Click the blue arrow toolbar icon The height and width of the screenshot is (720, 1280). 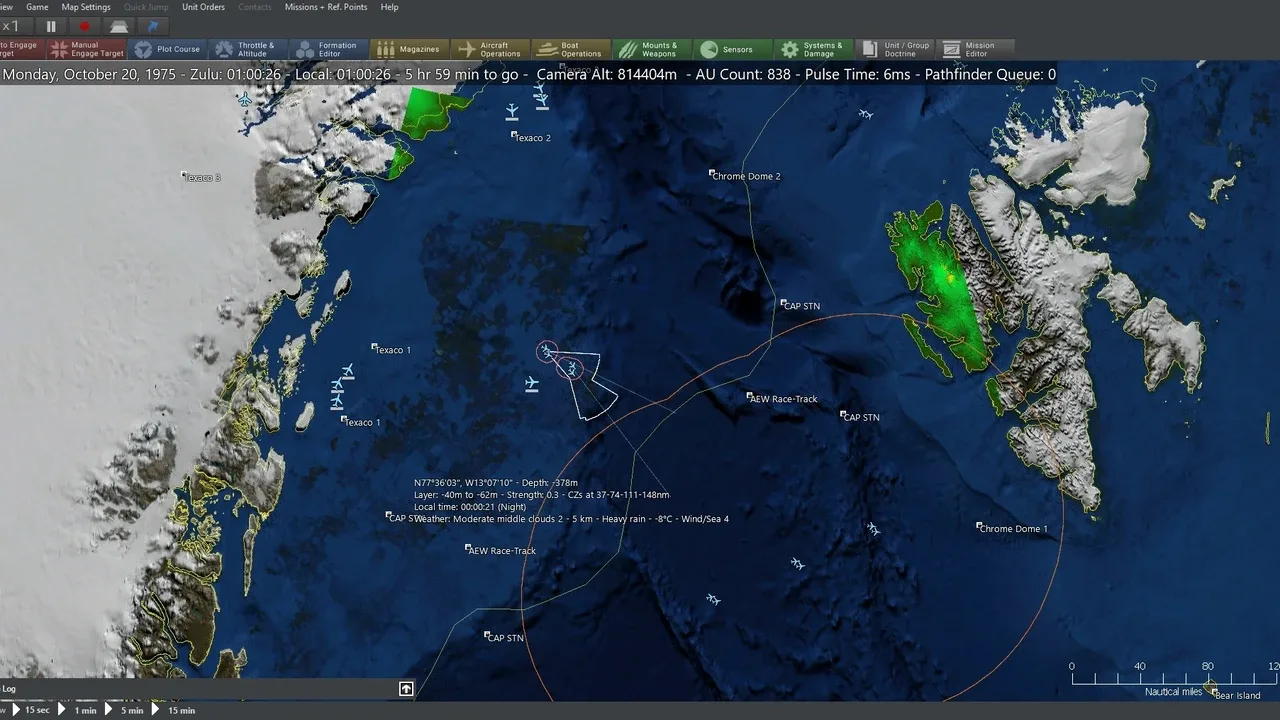coord(153,27)
